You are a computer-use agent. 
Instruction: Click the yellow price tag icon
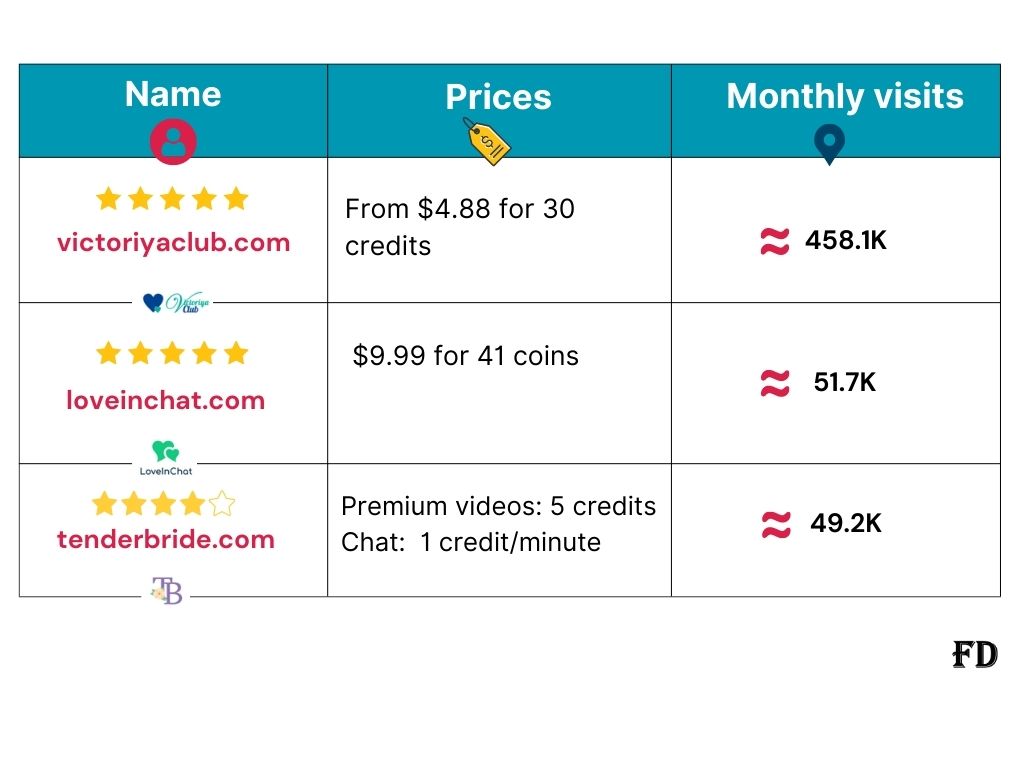487,141
